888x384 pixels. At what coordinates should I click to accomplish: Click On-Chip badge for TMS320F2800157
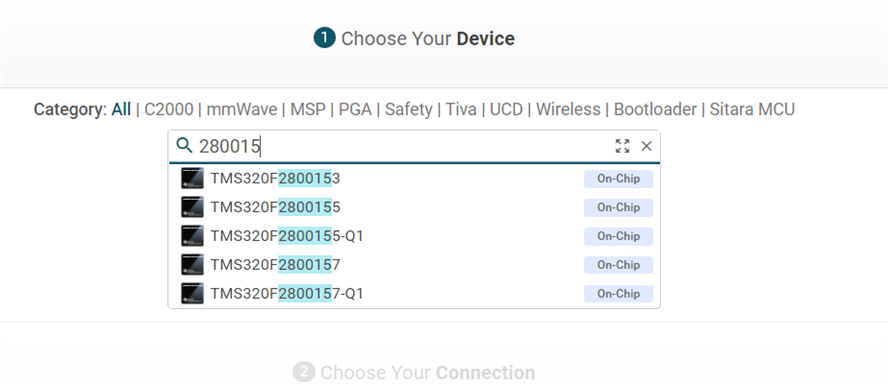(x=618, y=264)
